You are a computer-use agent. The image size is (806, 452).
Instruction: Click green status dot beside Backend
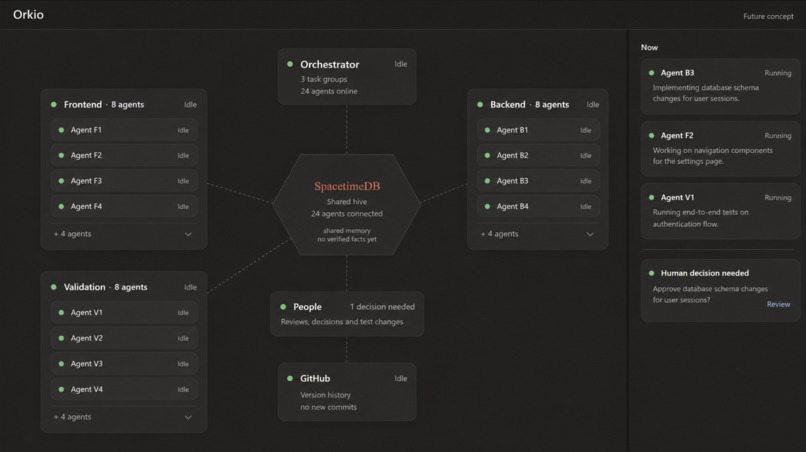[480, 104]
